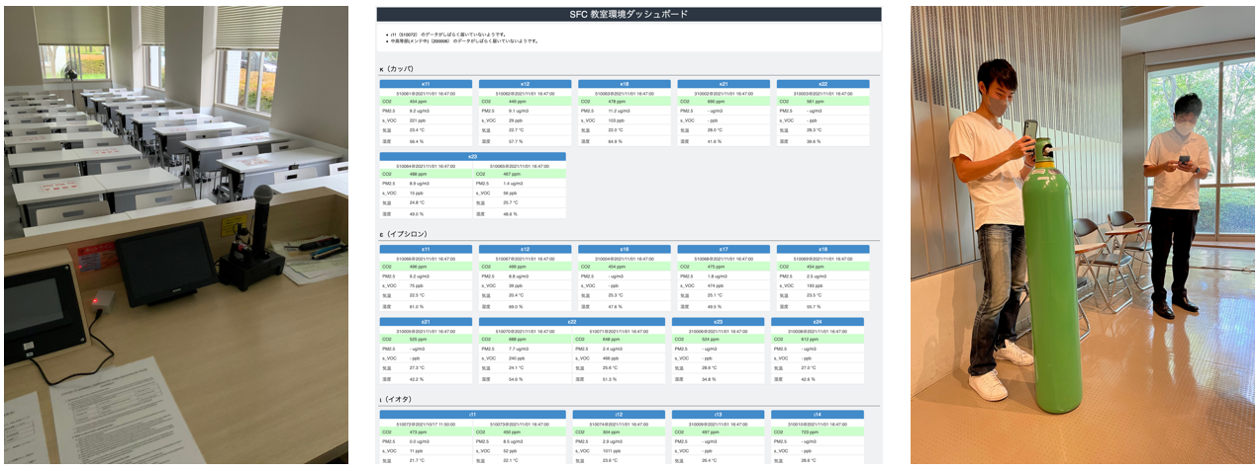Viewport: 1260px width, 470px height.
Task: Click the κ（カッパ）section heading
Action: [x=398, y=69]
